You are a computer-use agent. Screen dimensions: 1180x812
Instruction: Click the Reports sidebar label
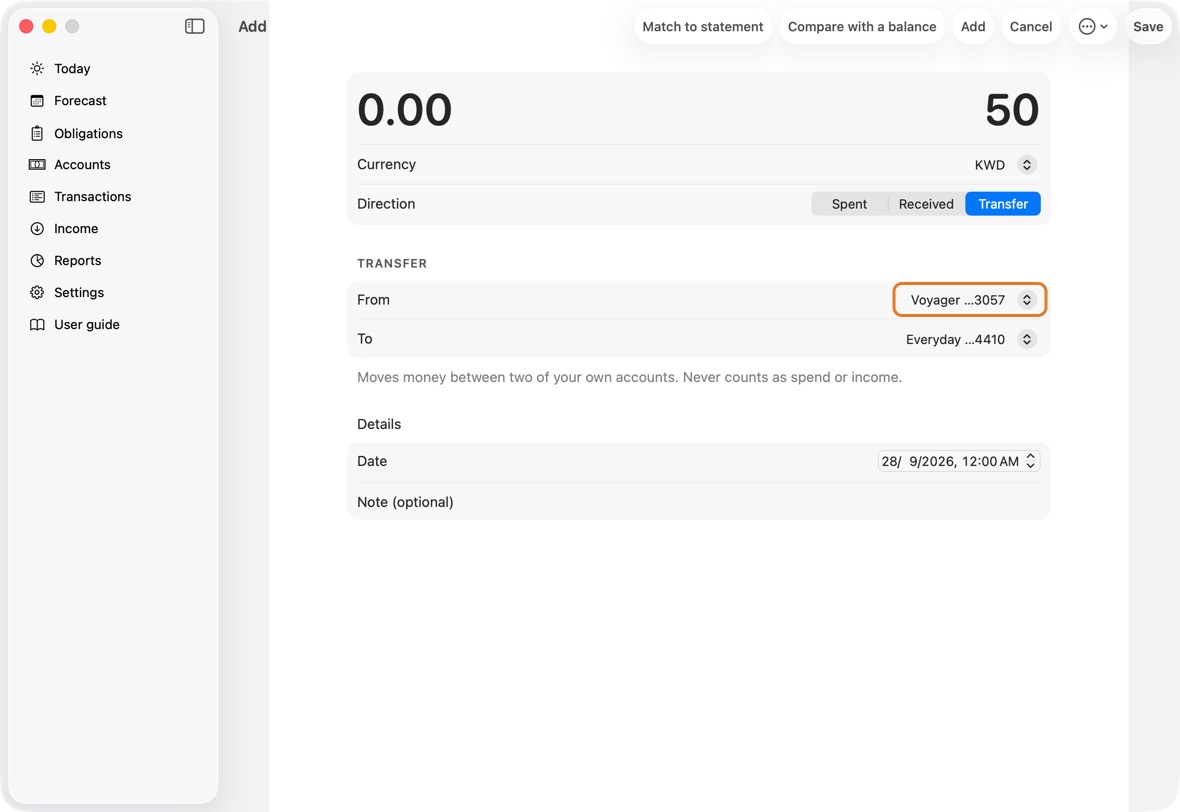point(78,260)
